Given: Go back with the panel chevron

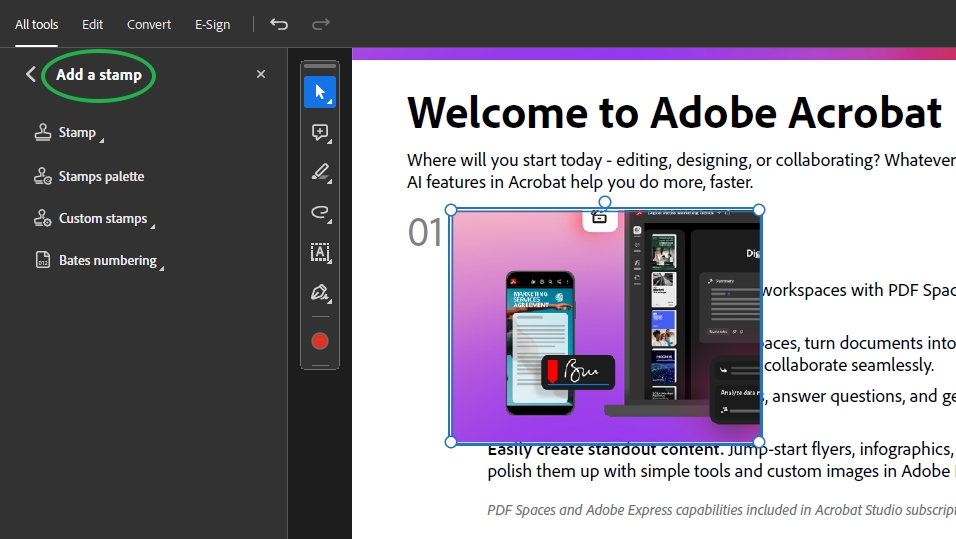Looking at the screenshot, I should click(30, 74).
